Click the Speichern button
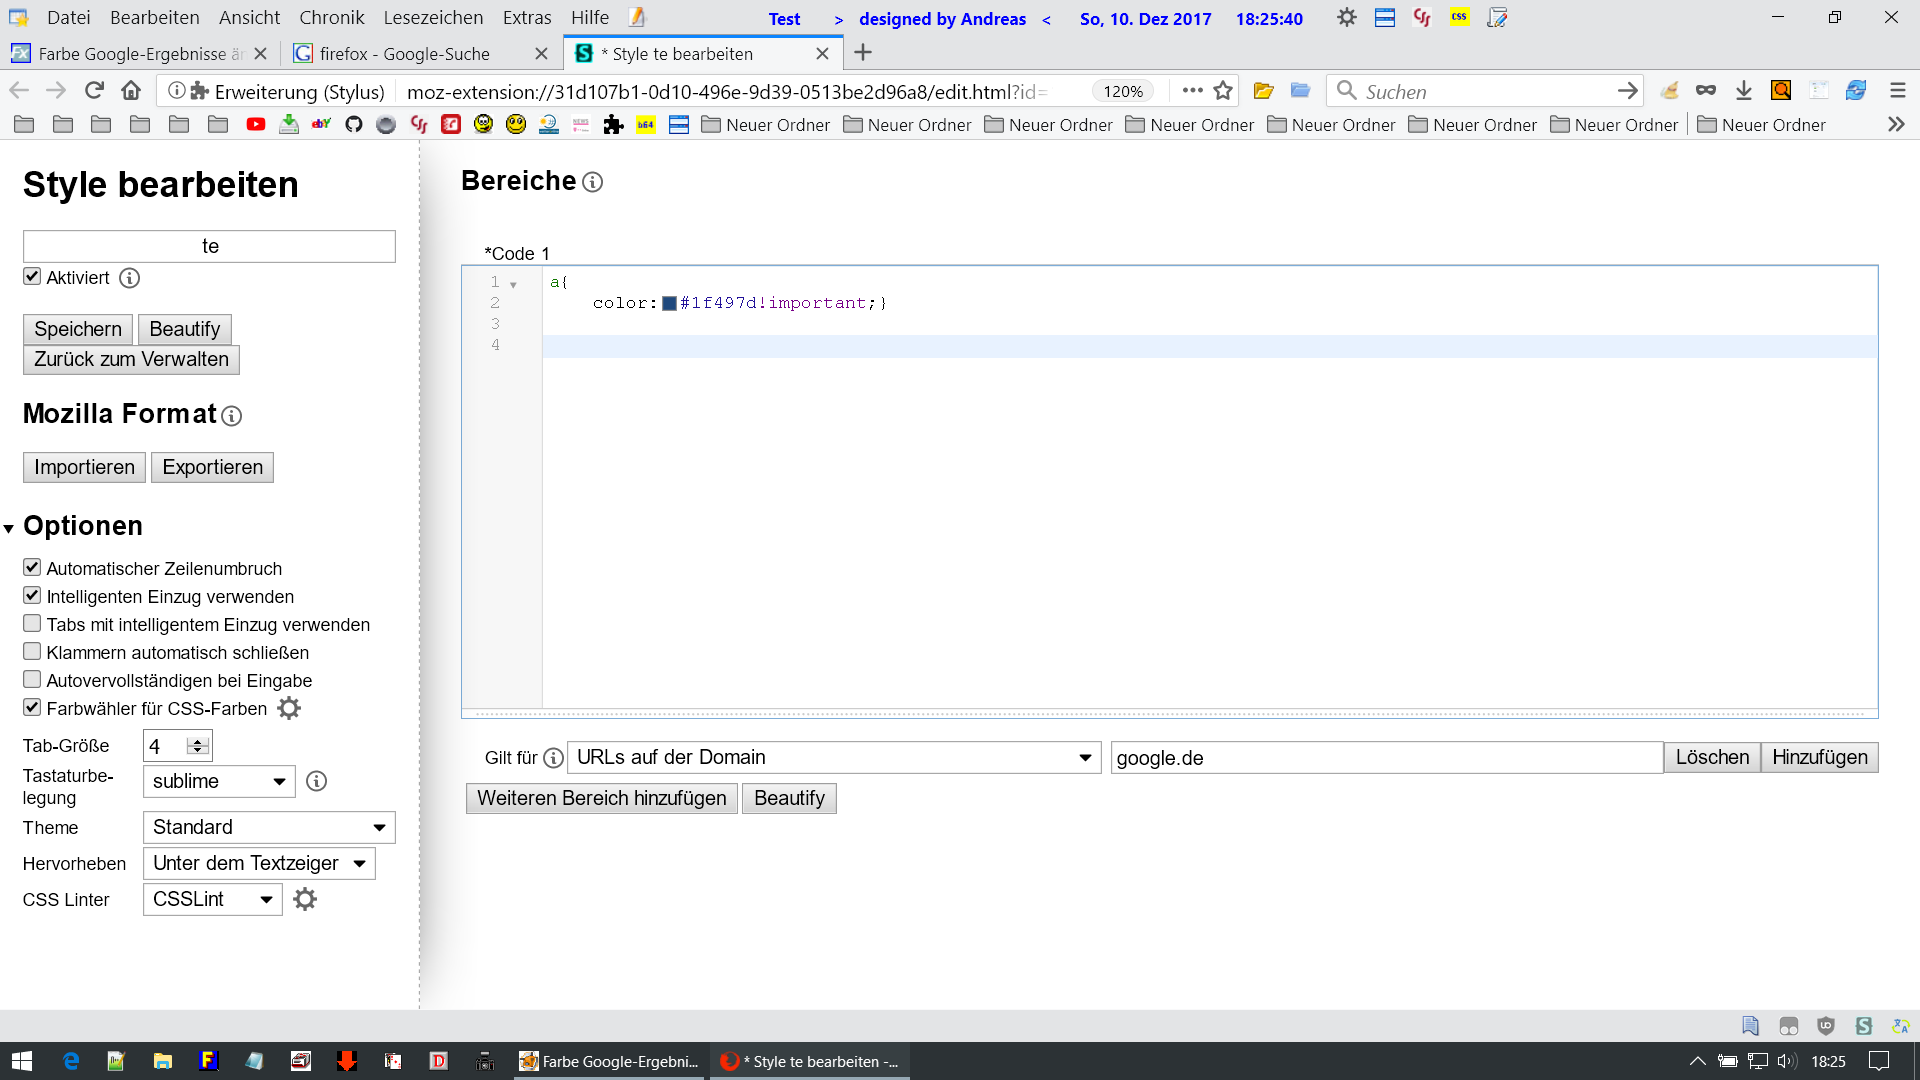 [x=77, y=329]
